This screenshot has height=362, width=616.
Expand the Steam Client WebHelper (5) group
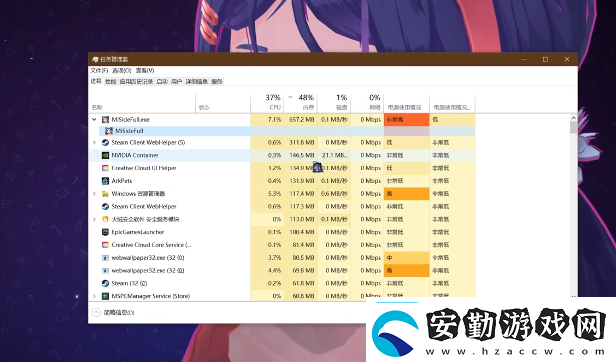tap(94, 142)
